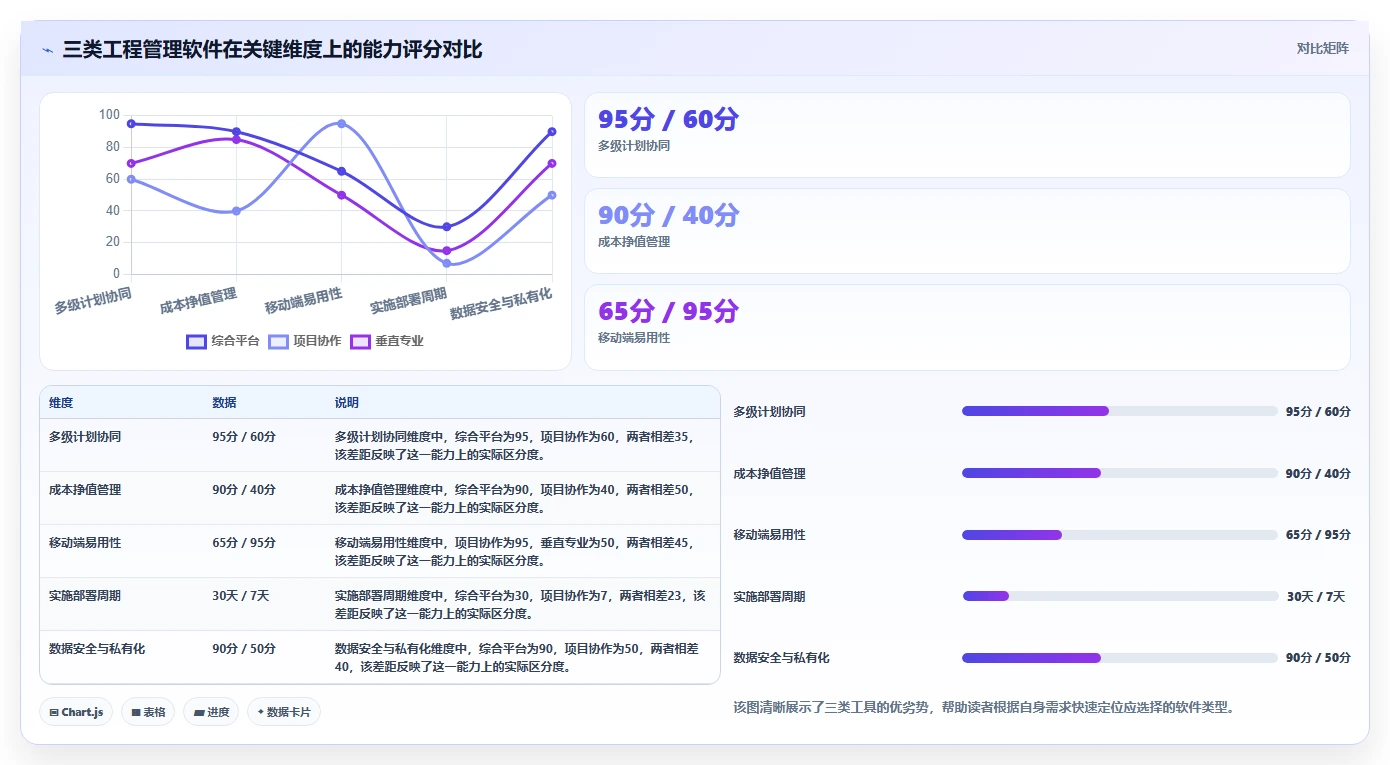Select the 65分 / 95分 data card
The height and width of the screenshot is (765, 1390).
click(967, 327)
